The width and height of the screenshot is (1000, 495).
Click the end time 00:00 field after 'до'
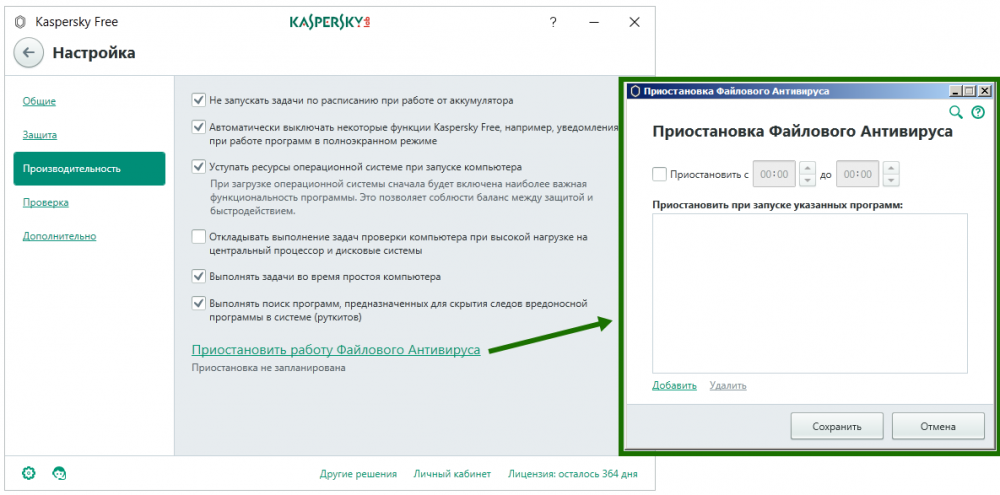(858, 174)
